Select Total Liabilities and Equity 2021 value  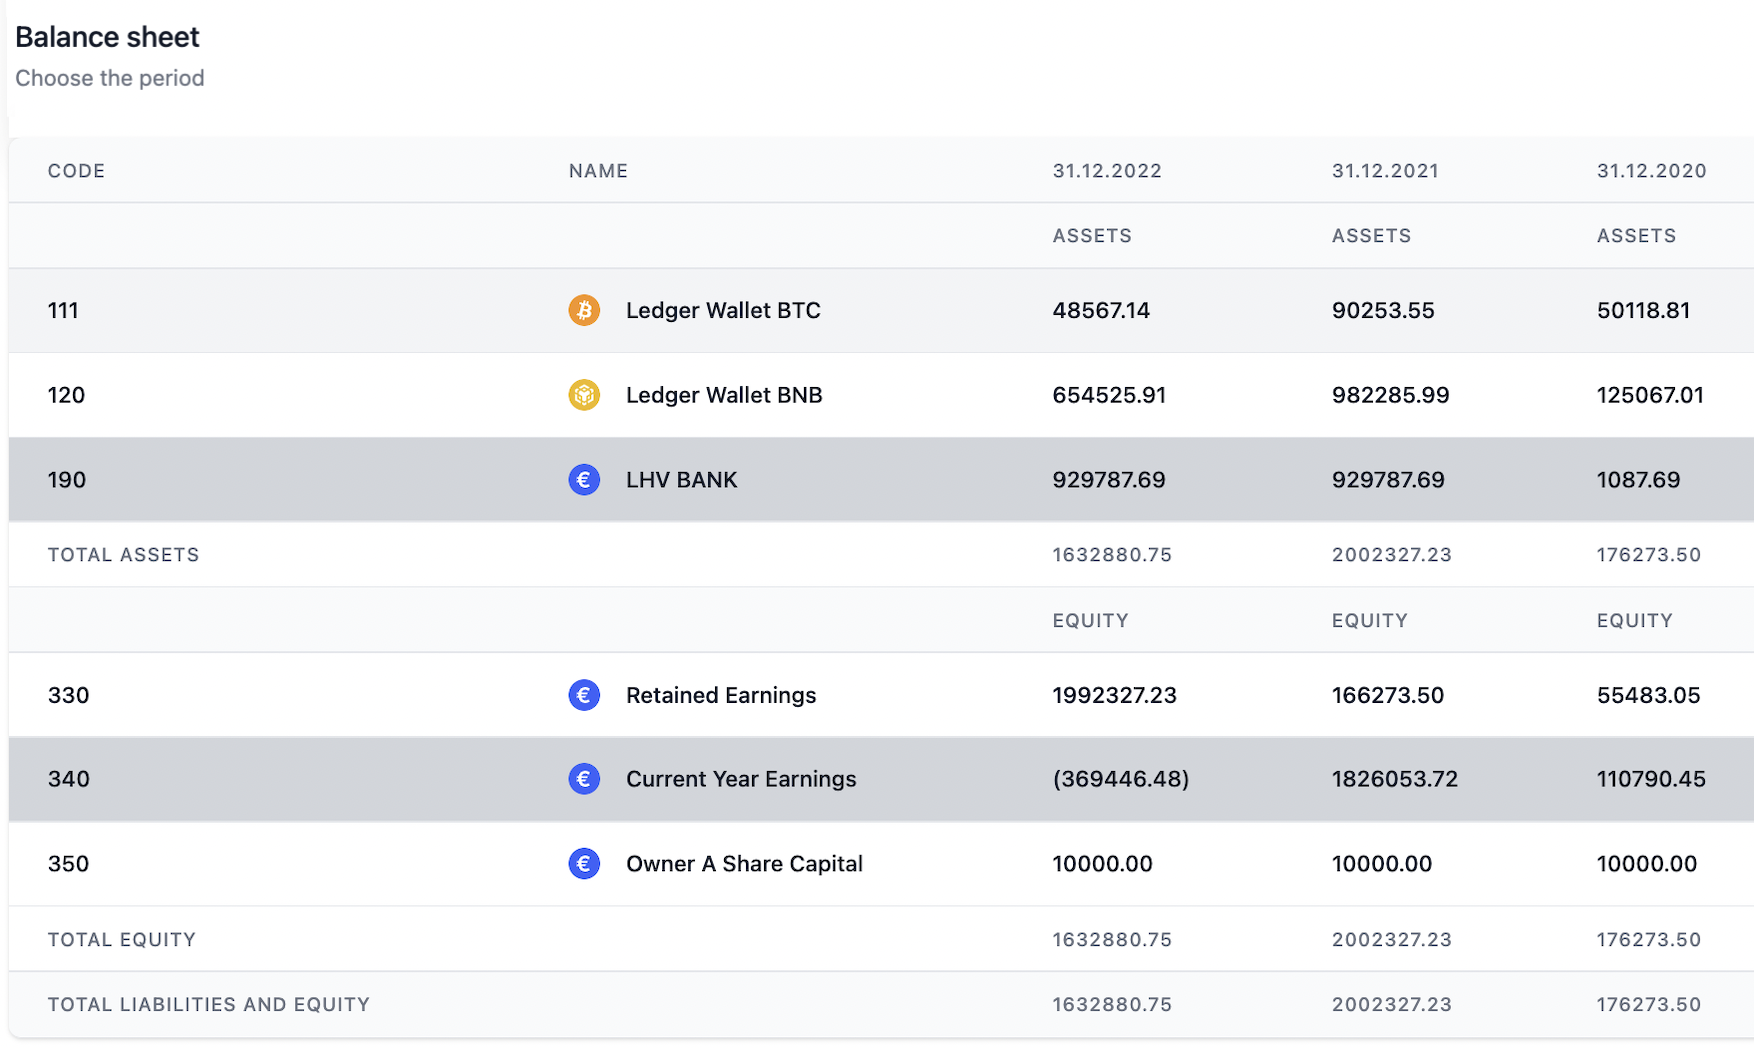click(1392, 1005)
